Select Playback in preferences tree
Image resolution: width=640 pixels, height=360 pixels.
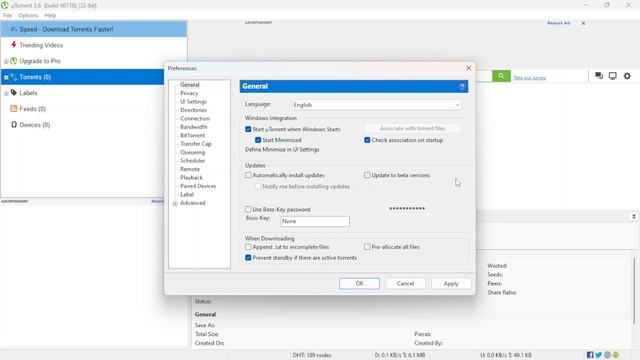[191, 178]
